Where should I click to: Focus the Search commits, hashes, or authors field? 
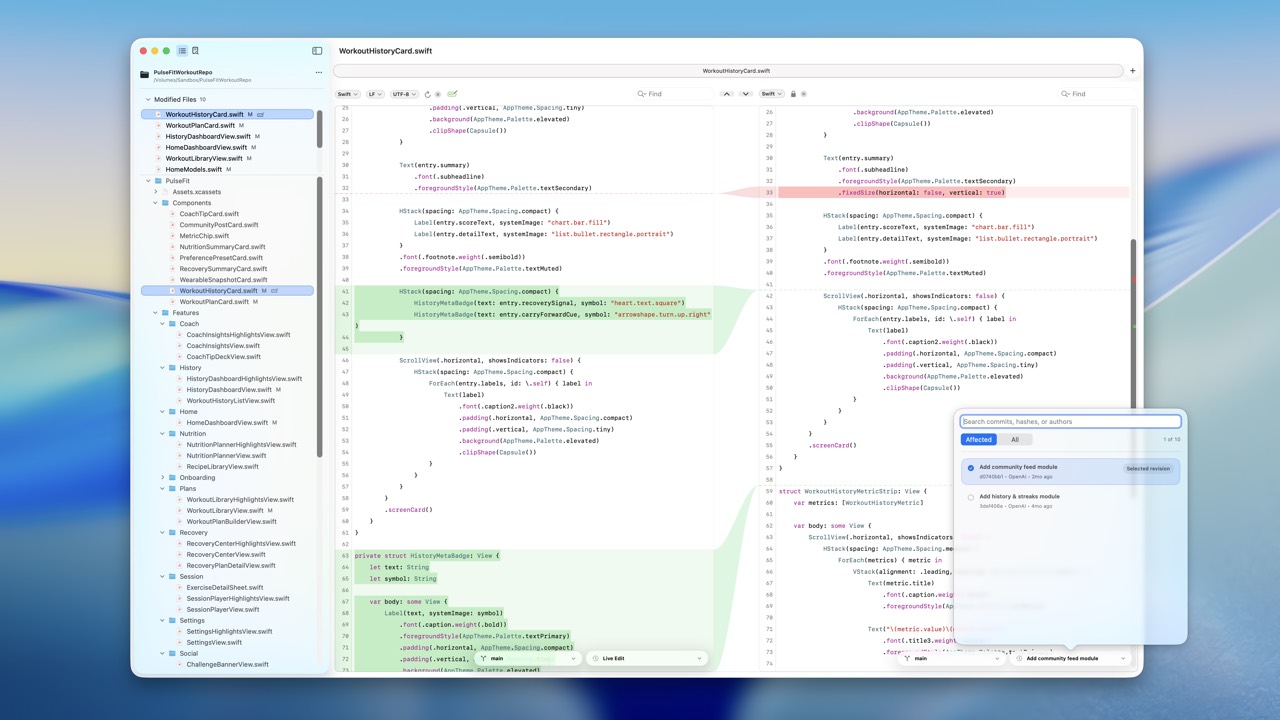1070,422
